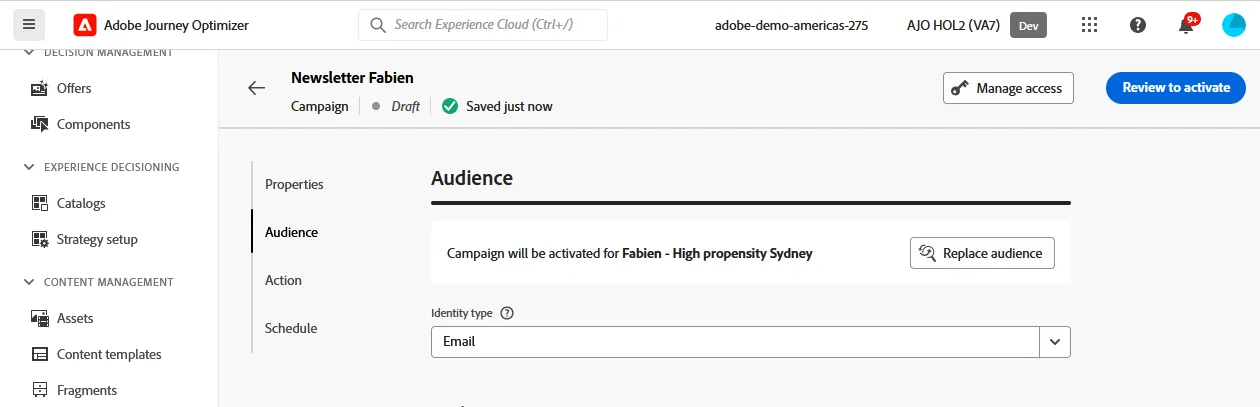Click the Replace audience button
The height and width of the screenshot is (407, 1260).
coord(982,253)
